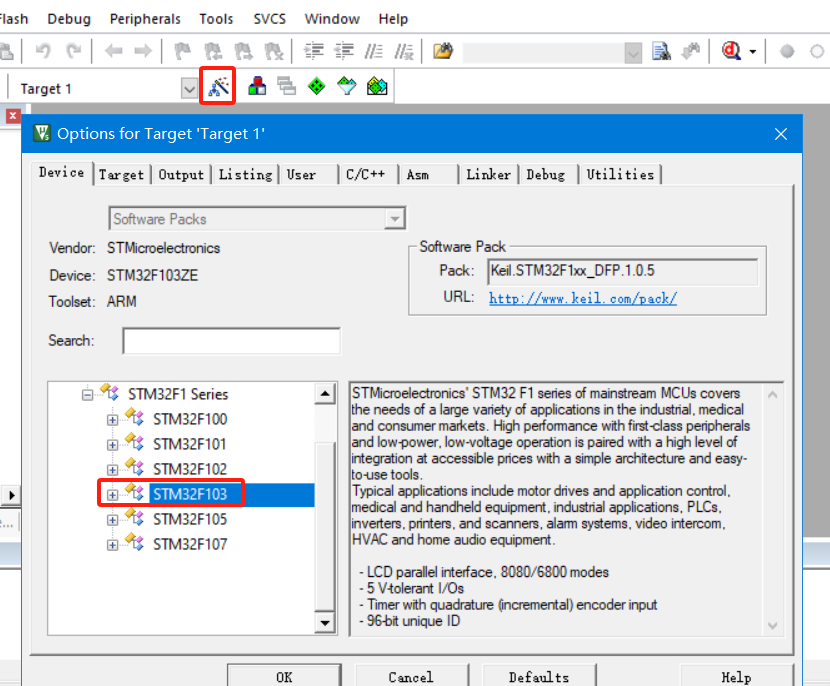Click Select Software Packs icon
The image size is (830, 686).
tap(347, 86)
